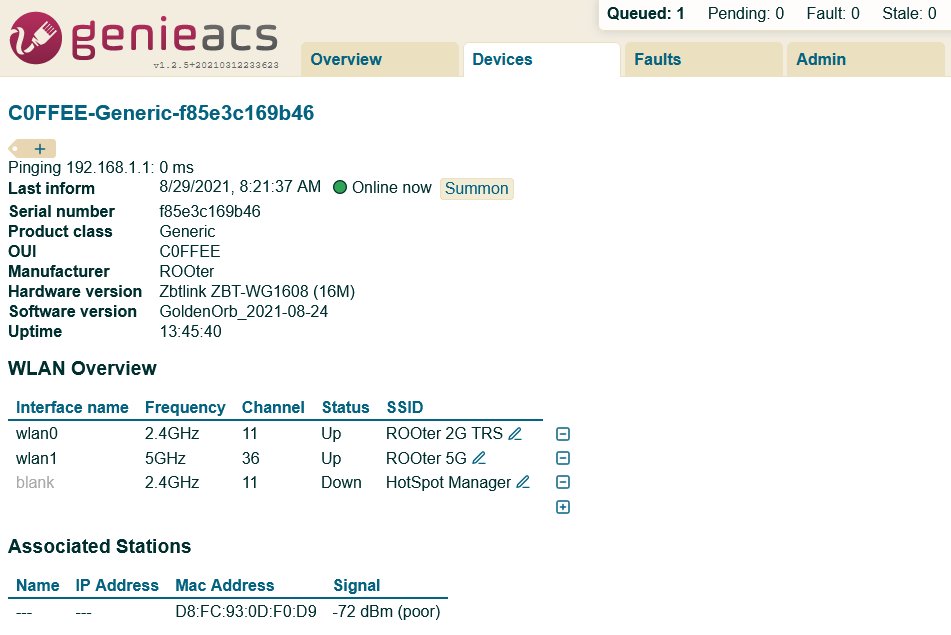Edit the HotSpot Manager SSID
This screenshot has width=951, height=635.
(x=523, y=482)
